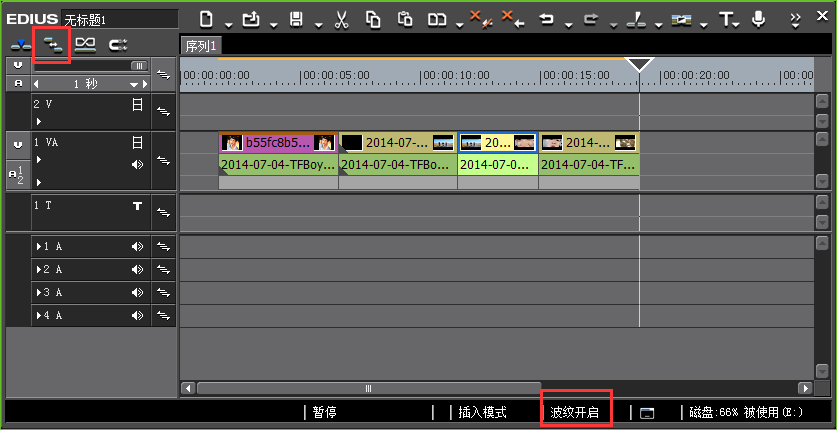Toggle title visibility on 1 T track
Screen dimensions: 837x430
[x=138, y=205]
